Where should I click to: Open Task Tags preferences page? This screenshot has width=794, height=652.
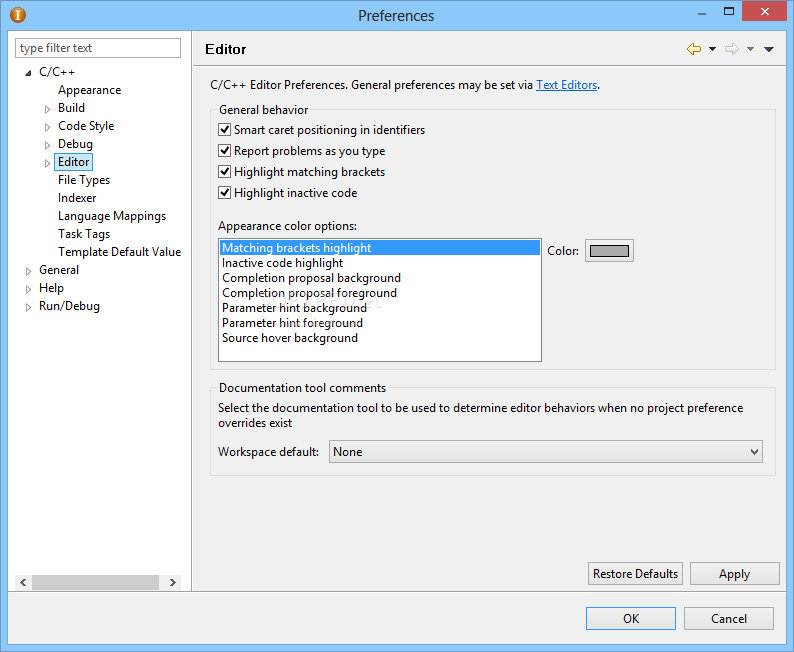tap(84, 234)
